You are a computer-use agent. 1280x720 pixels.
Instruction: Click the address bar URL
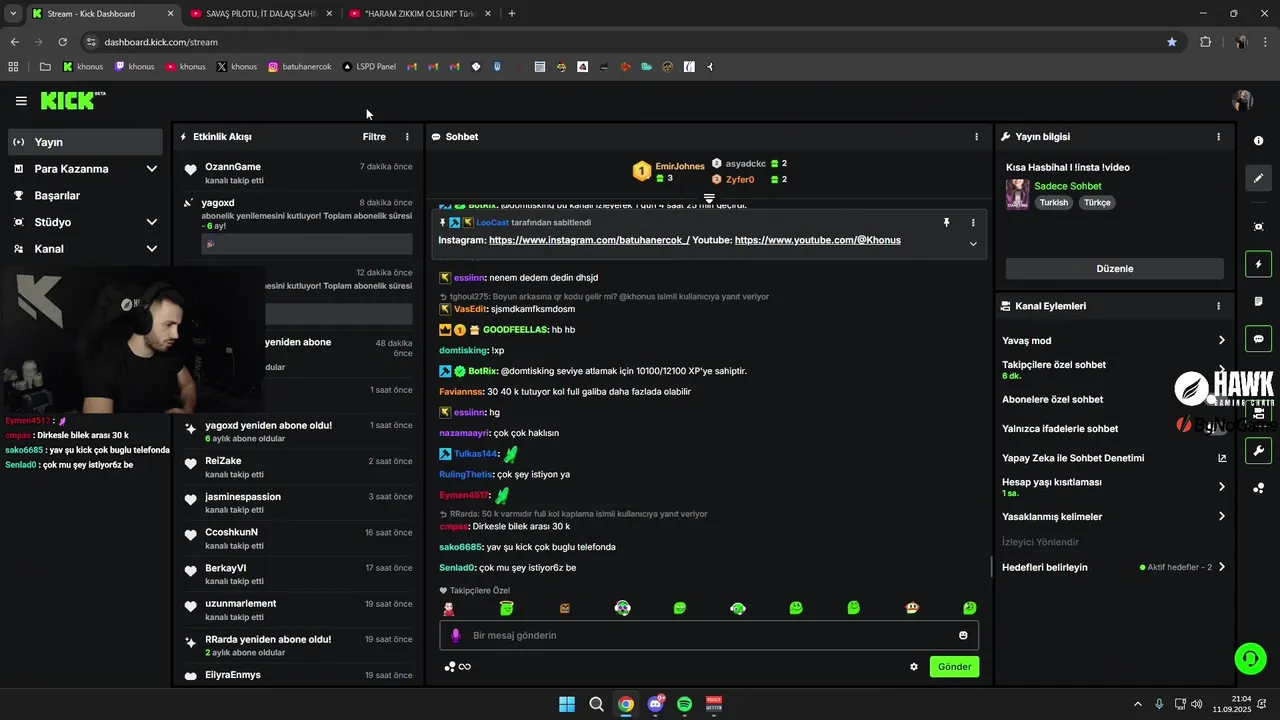(161, 42)
